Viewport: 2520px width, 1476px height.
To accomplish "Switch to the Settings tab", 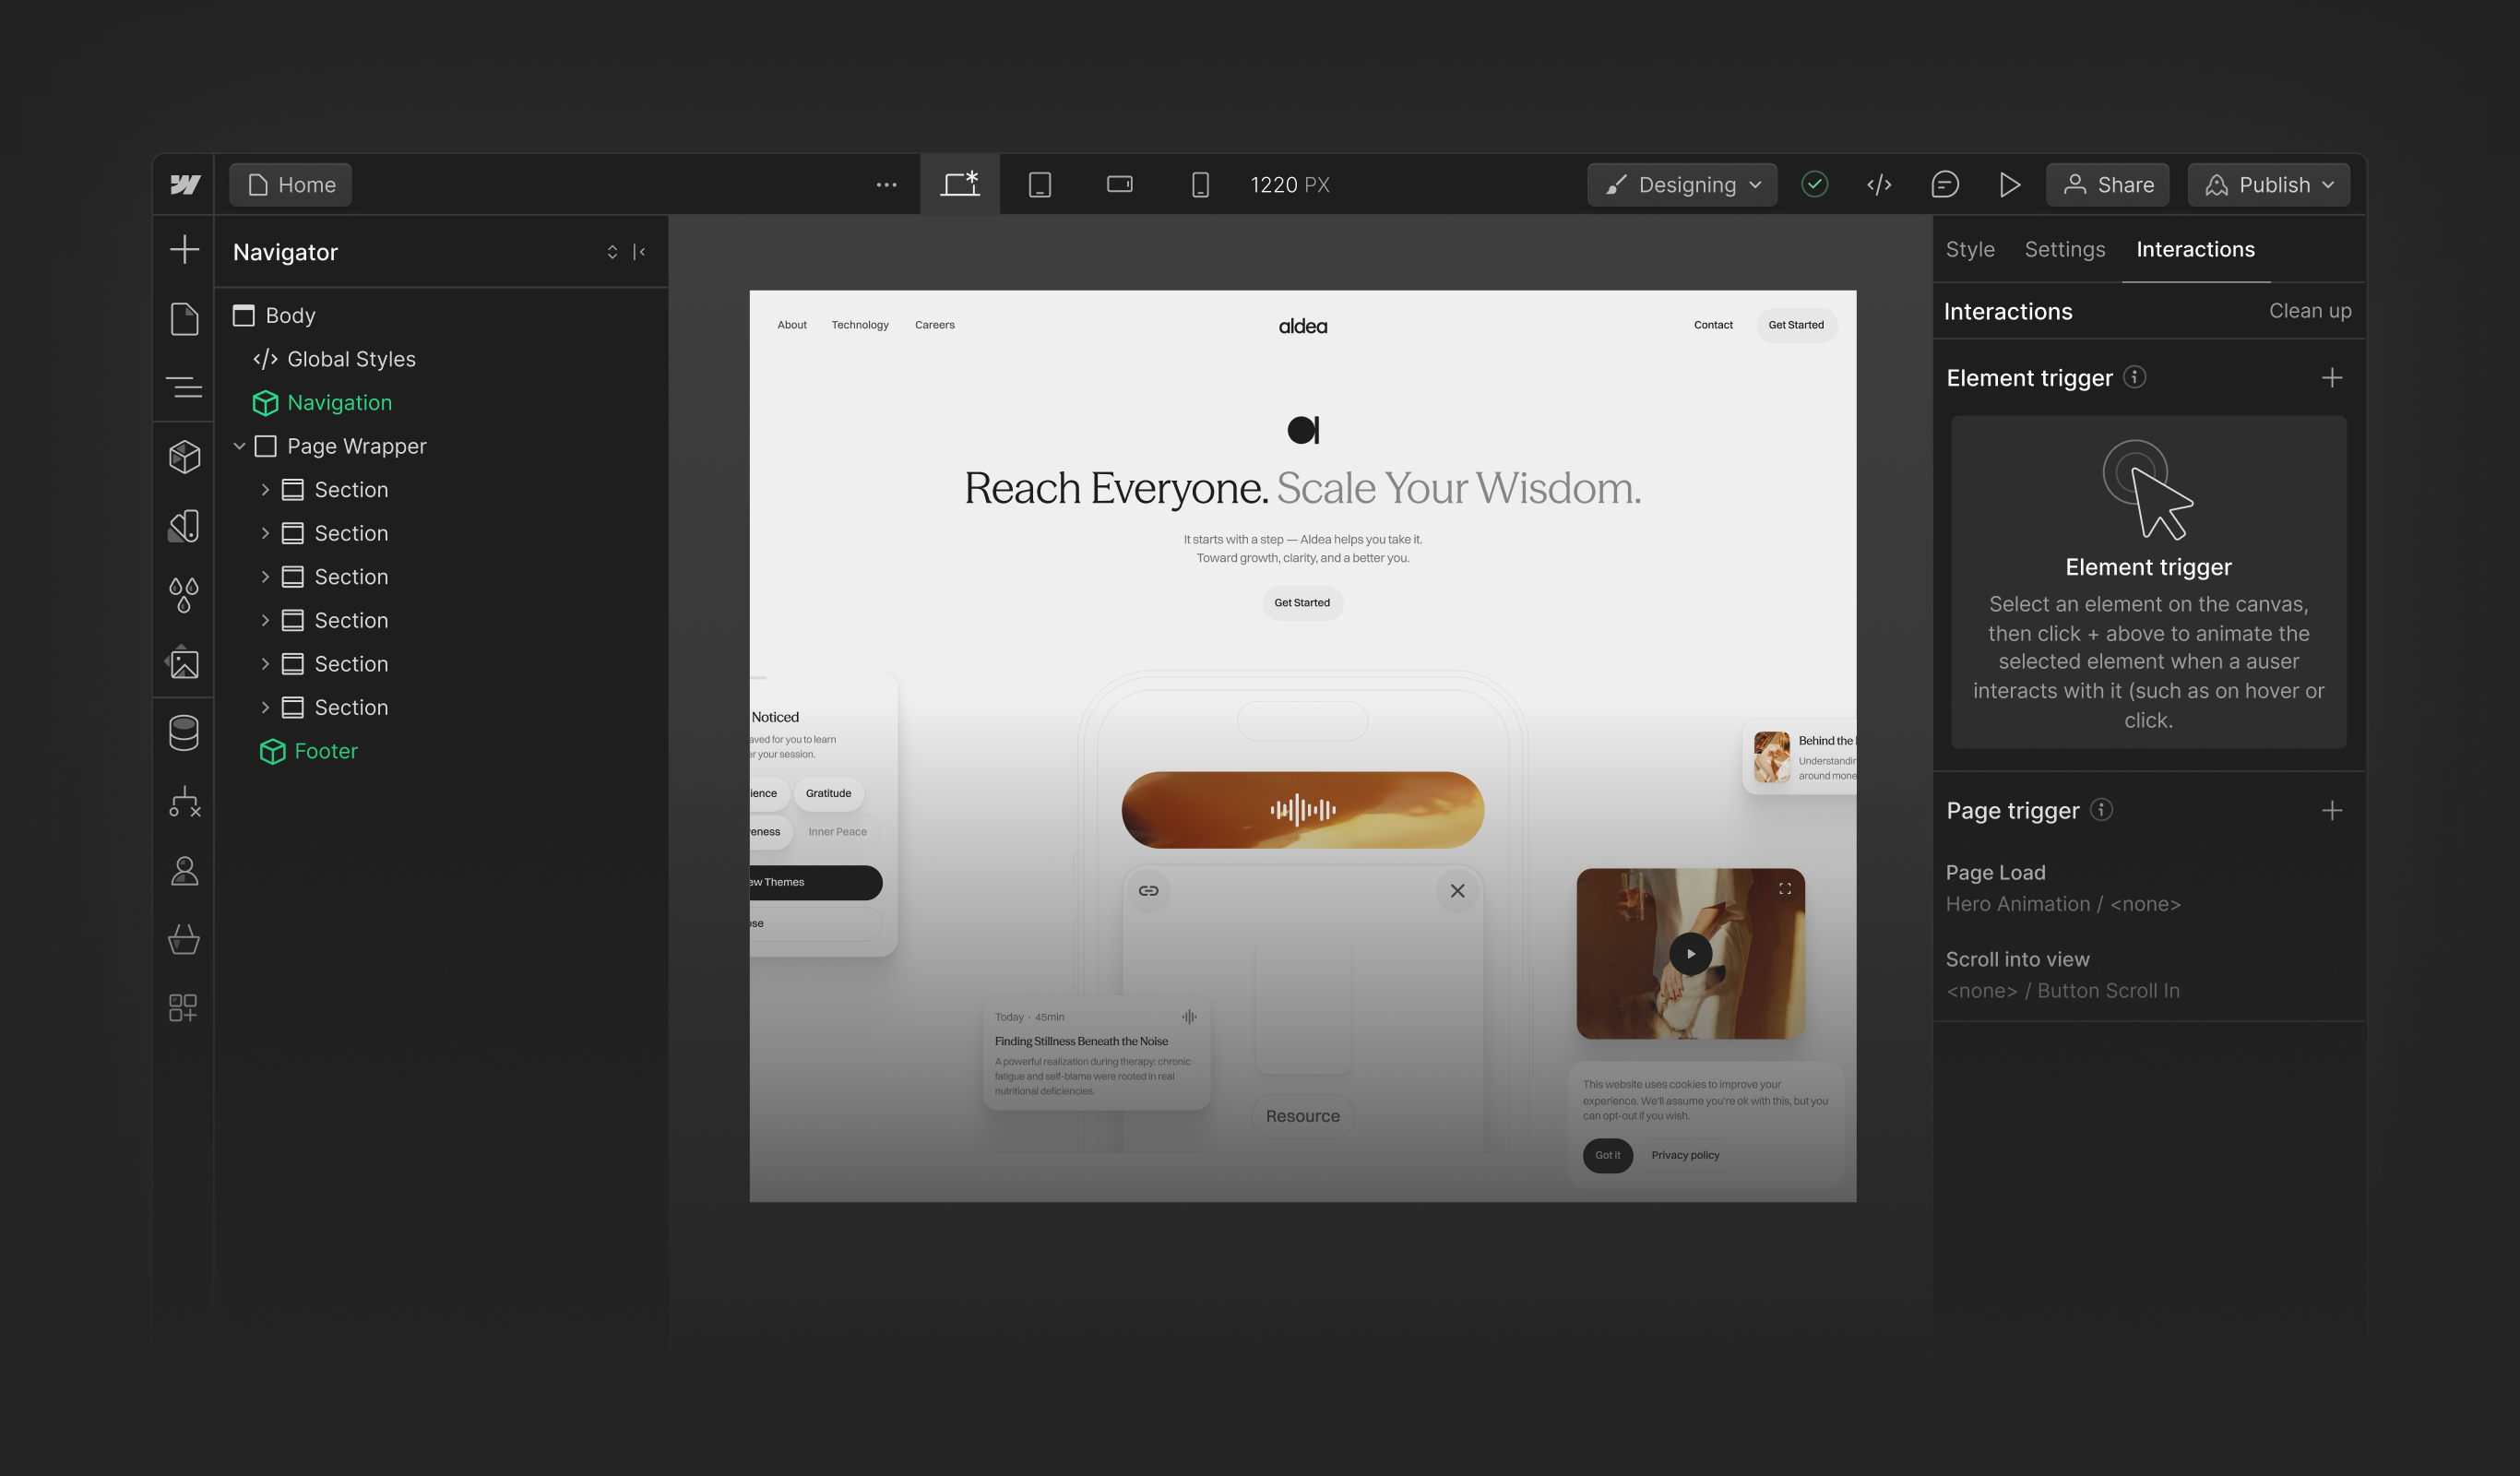I will click(2065, 250).
